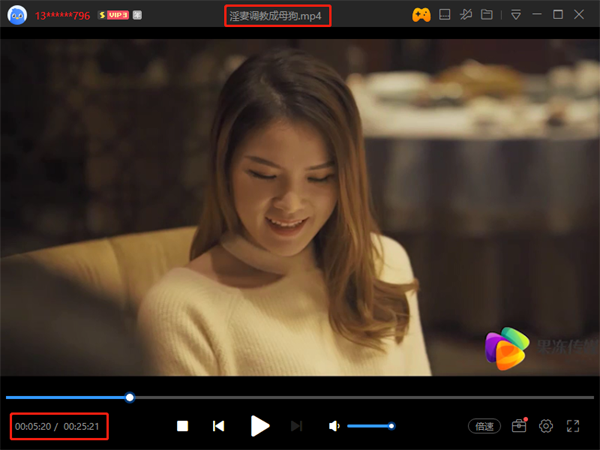The image size is (600, 450).
Task: Click the video progress bar handle
Action: tap(130, 397)
